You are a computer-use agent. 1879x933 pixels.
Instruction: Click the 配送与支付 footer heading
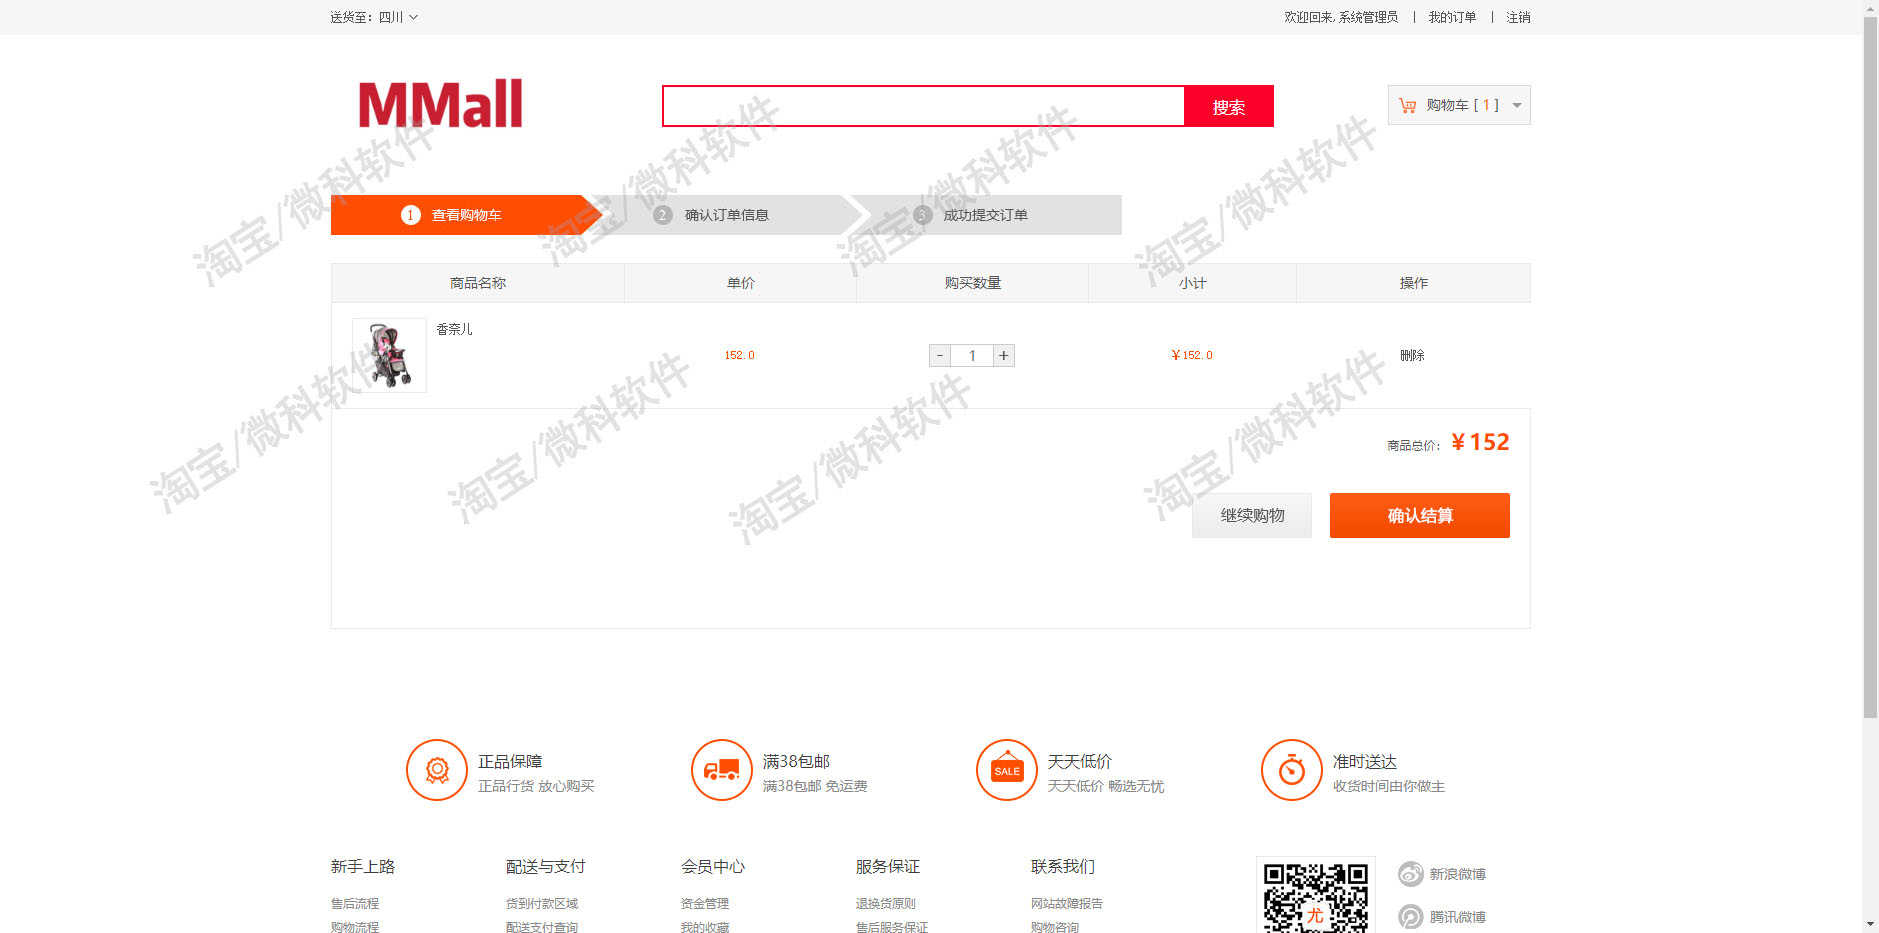546,866
